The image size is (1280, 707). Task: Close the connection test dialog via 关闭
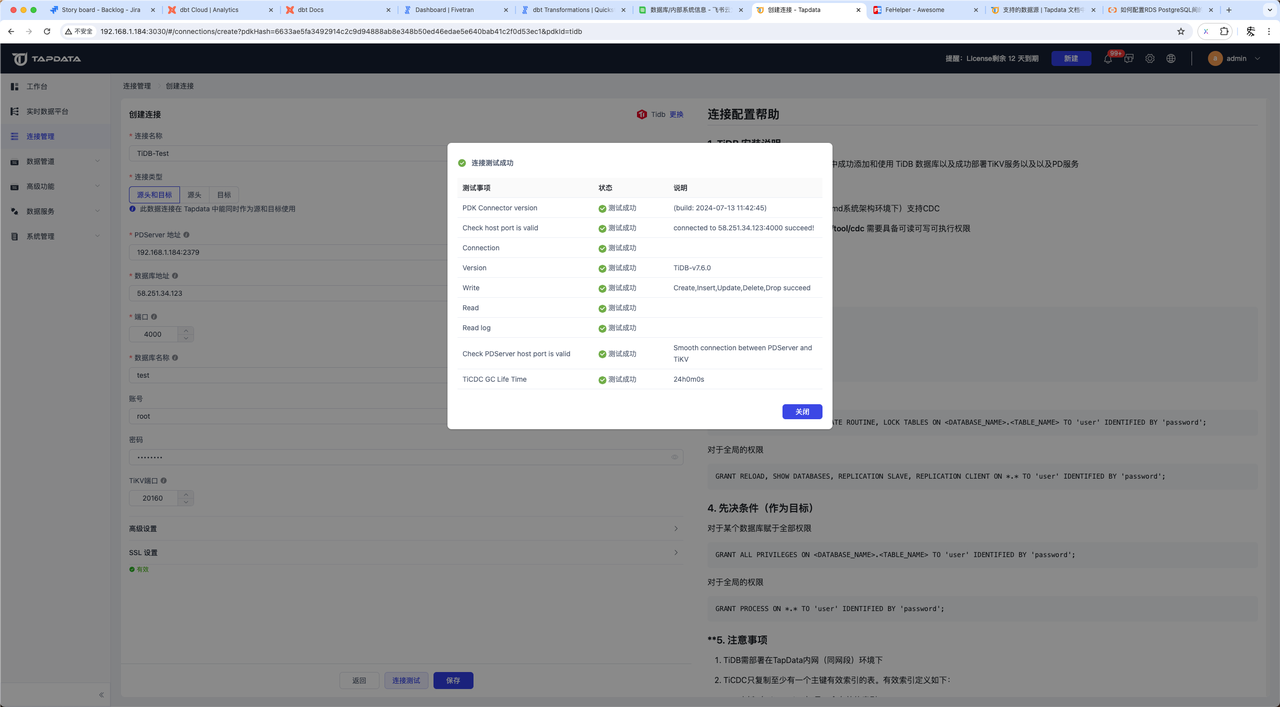[801, 411]
